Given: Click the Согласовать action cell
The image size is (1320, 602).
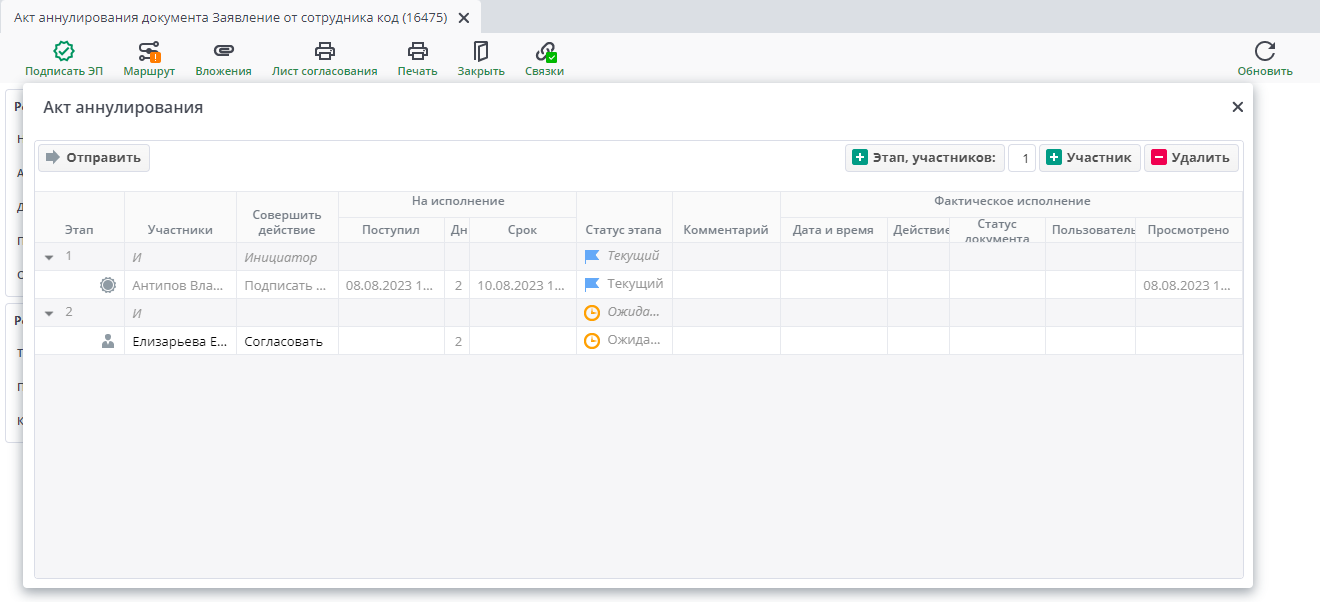Looking at the screenshot, I should pos(284,341).
